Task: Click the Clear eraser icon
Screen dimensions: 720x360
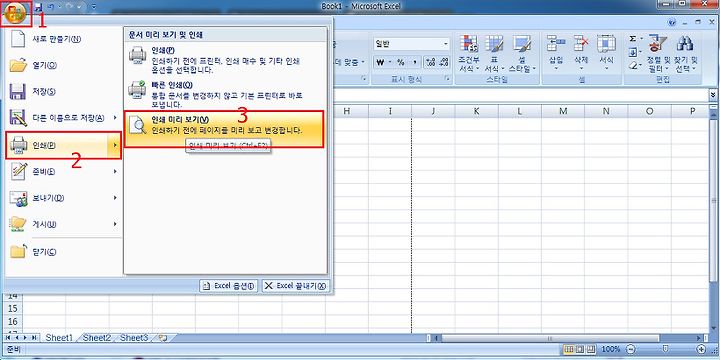Action: (632, 65)
